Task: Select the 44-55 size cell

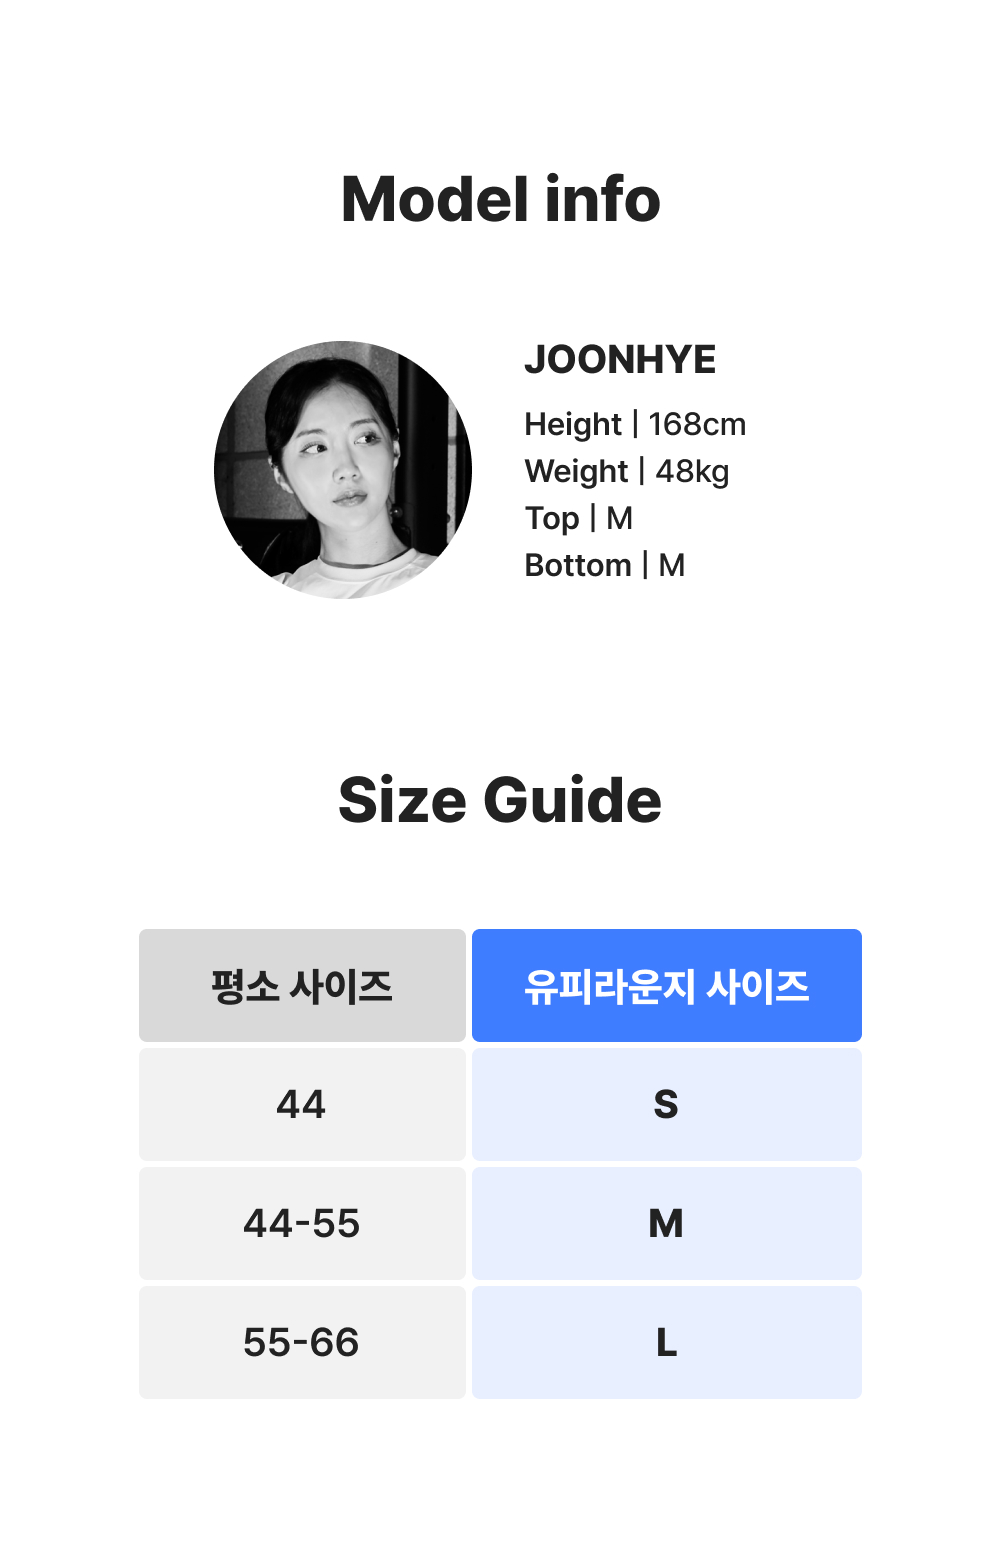Action: (x=302, y=1223)
